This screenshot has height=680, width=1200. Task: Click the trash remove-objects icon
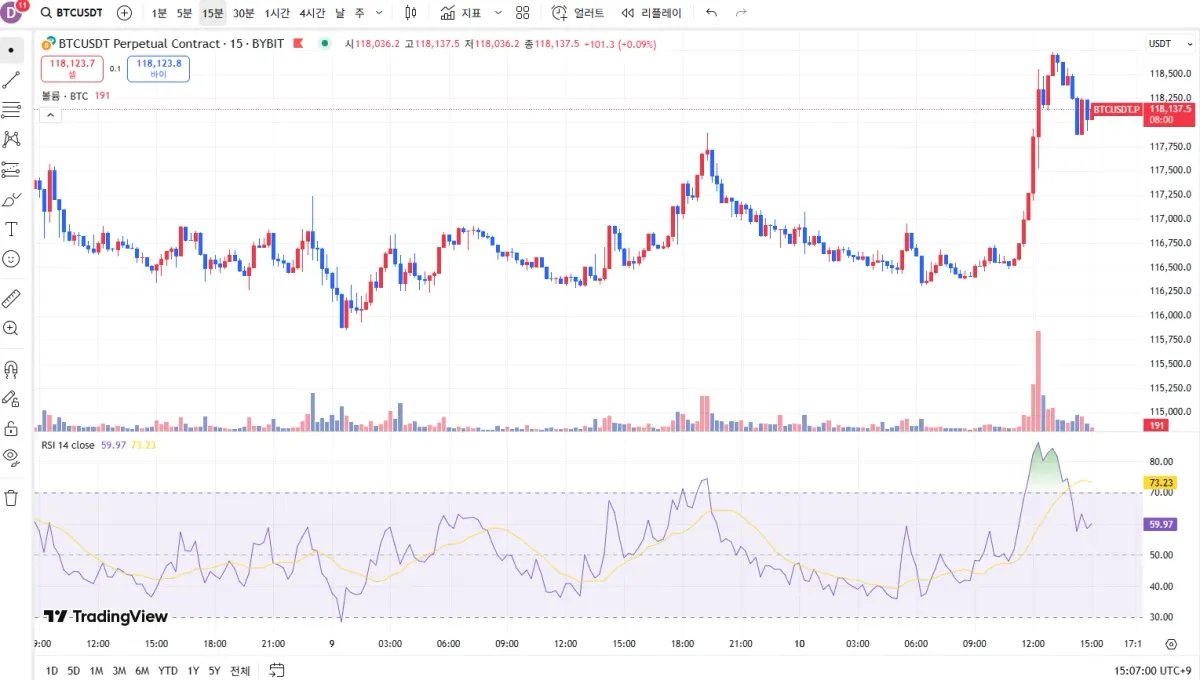[11, 498]
